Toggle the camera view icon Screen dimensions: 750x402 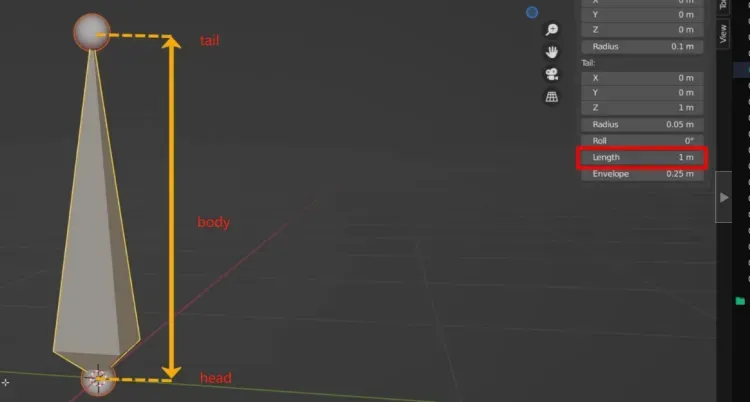click(552, 74)
